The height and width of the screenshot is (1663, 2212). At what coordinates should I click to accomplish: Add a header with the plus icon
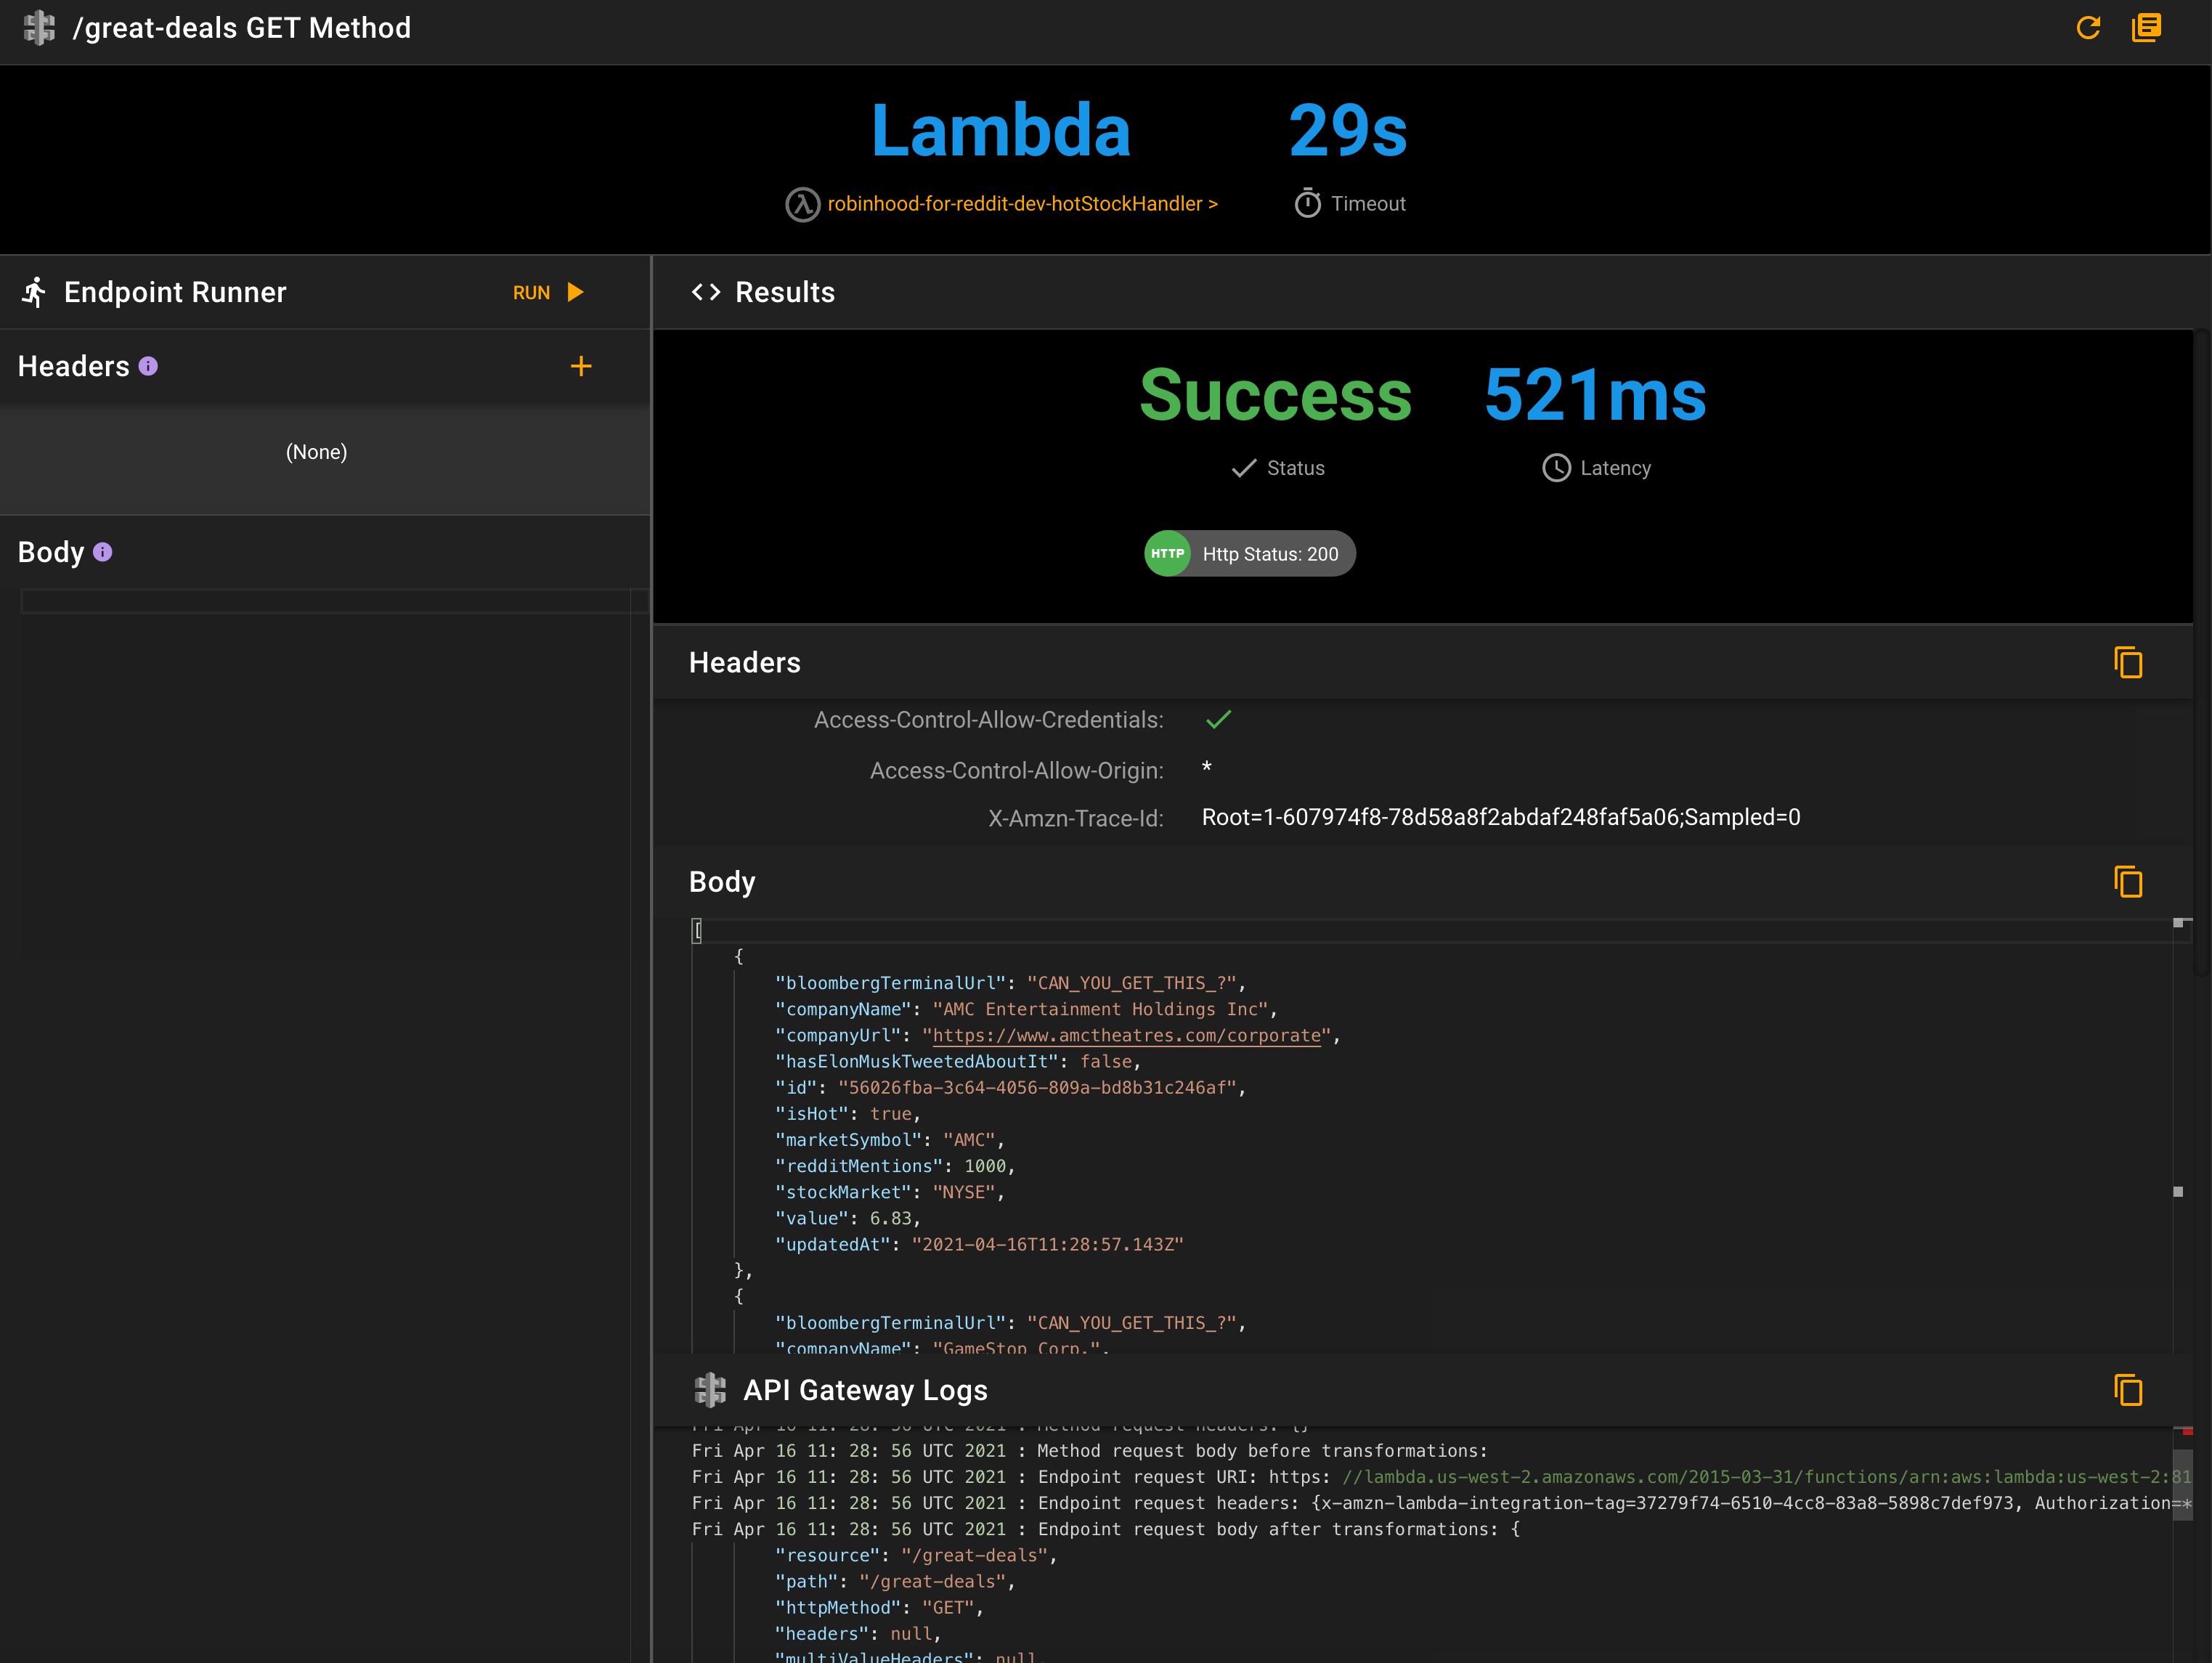581,366
